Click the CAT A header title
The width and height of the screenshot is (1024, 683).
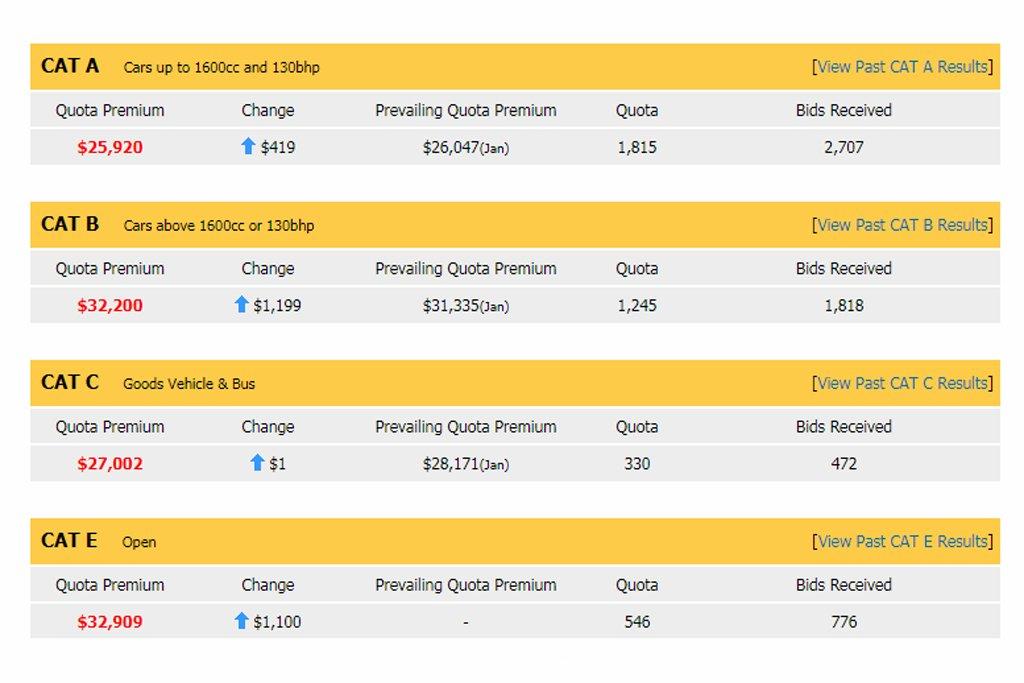tap(70, 66)
